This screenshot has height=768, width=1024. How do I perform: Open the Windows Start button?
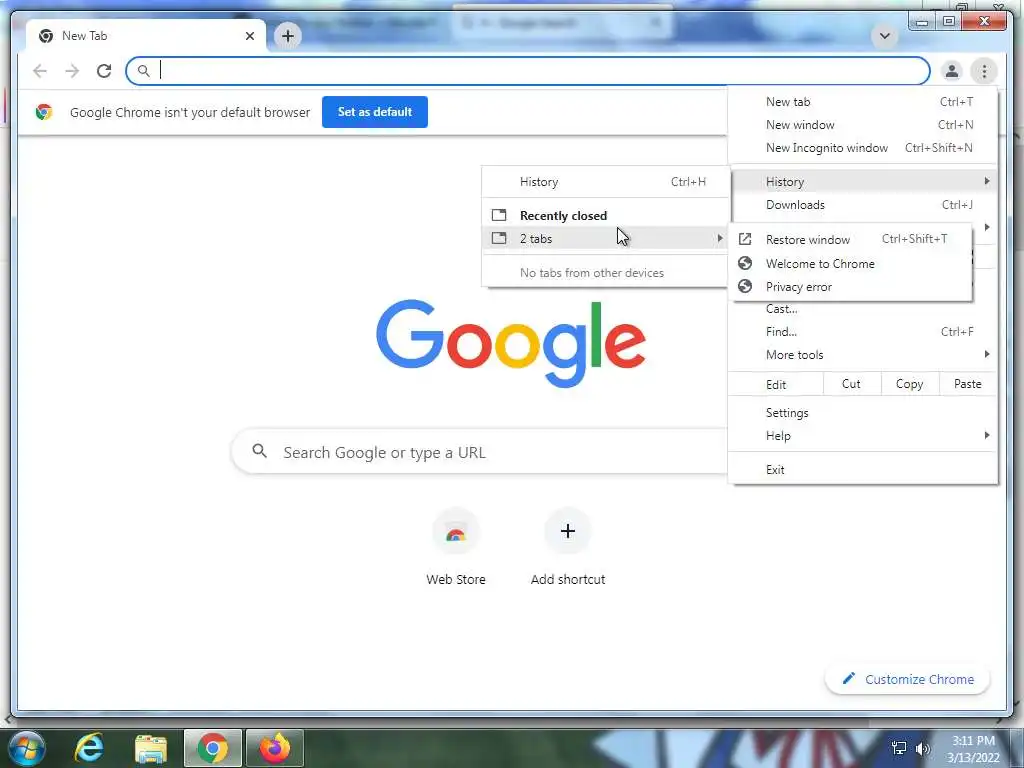[27, 748]
